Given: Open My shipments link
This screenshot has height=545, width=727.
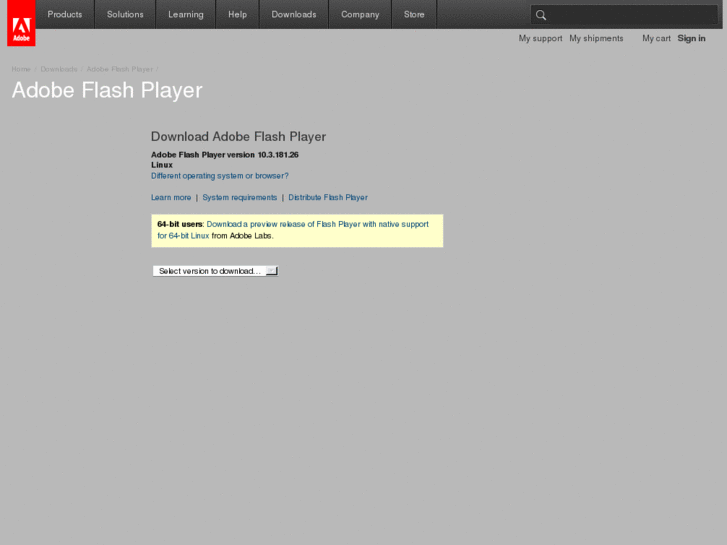Looking at the screenshot, I should [596, 38].
